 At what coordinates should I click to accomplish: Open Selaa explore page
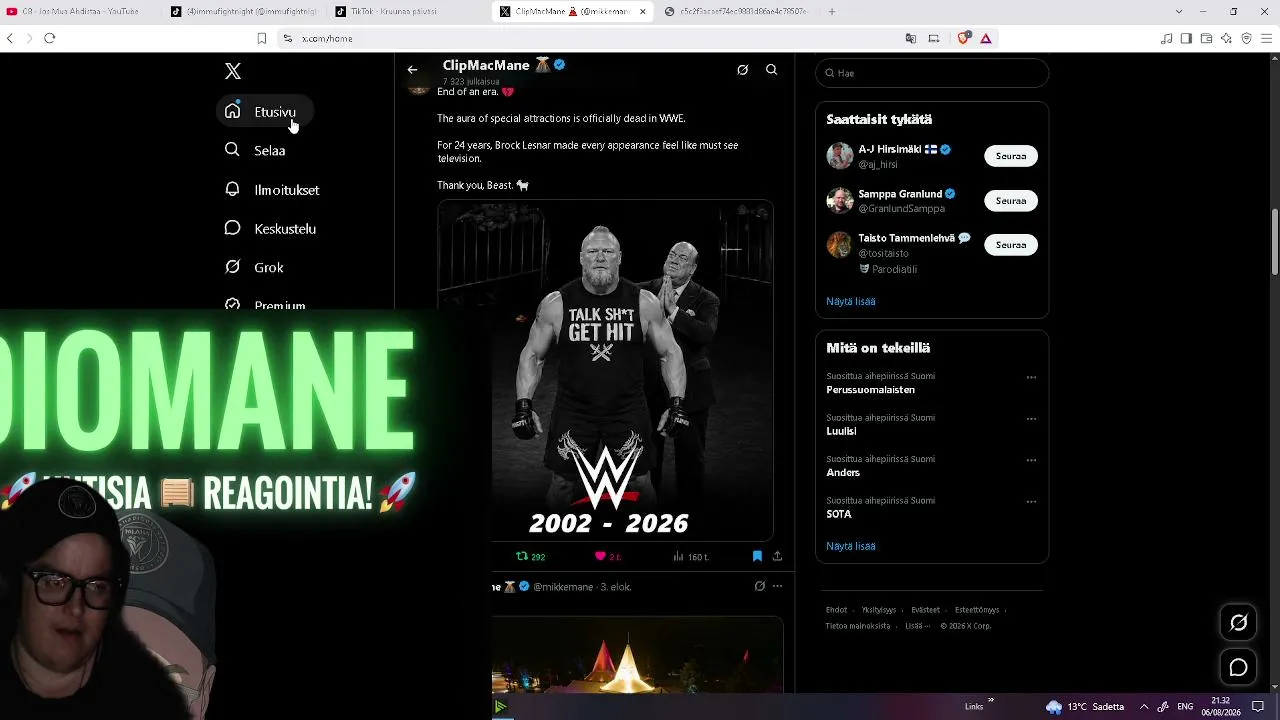point(256,150)
